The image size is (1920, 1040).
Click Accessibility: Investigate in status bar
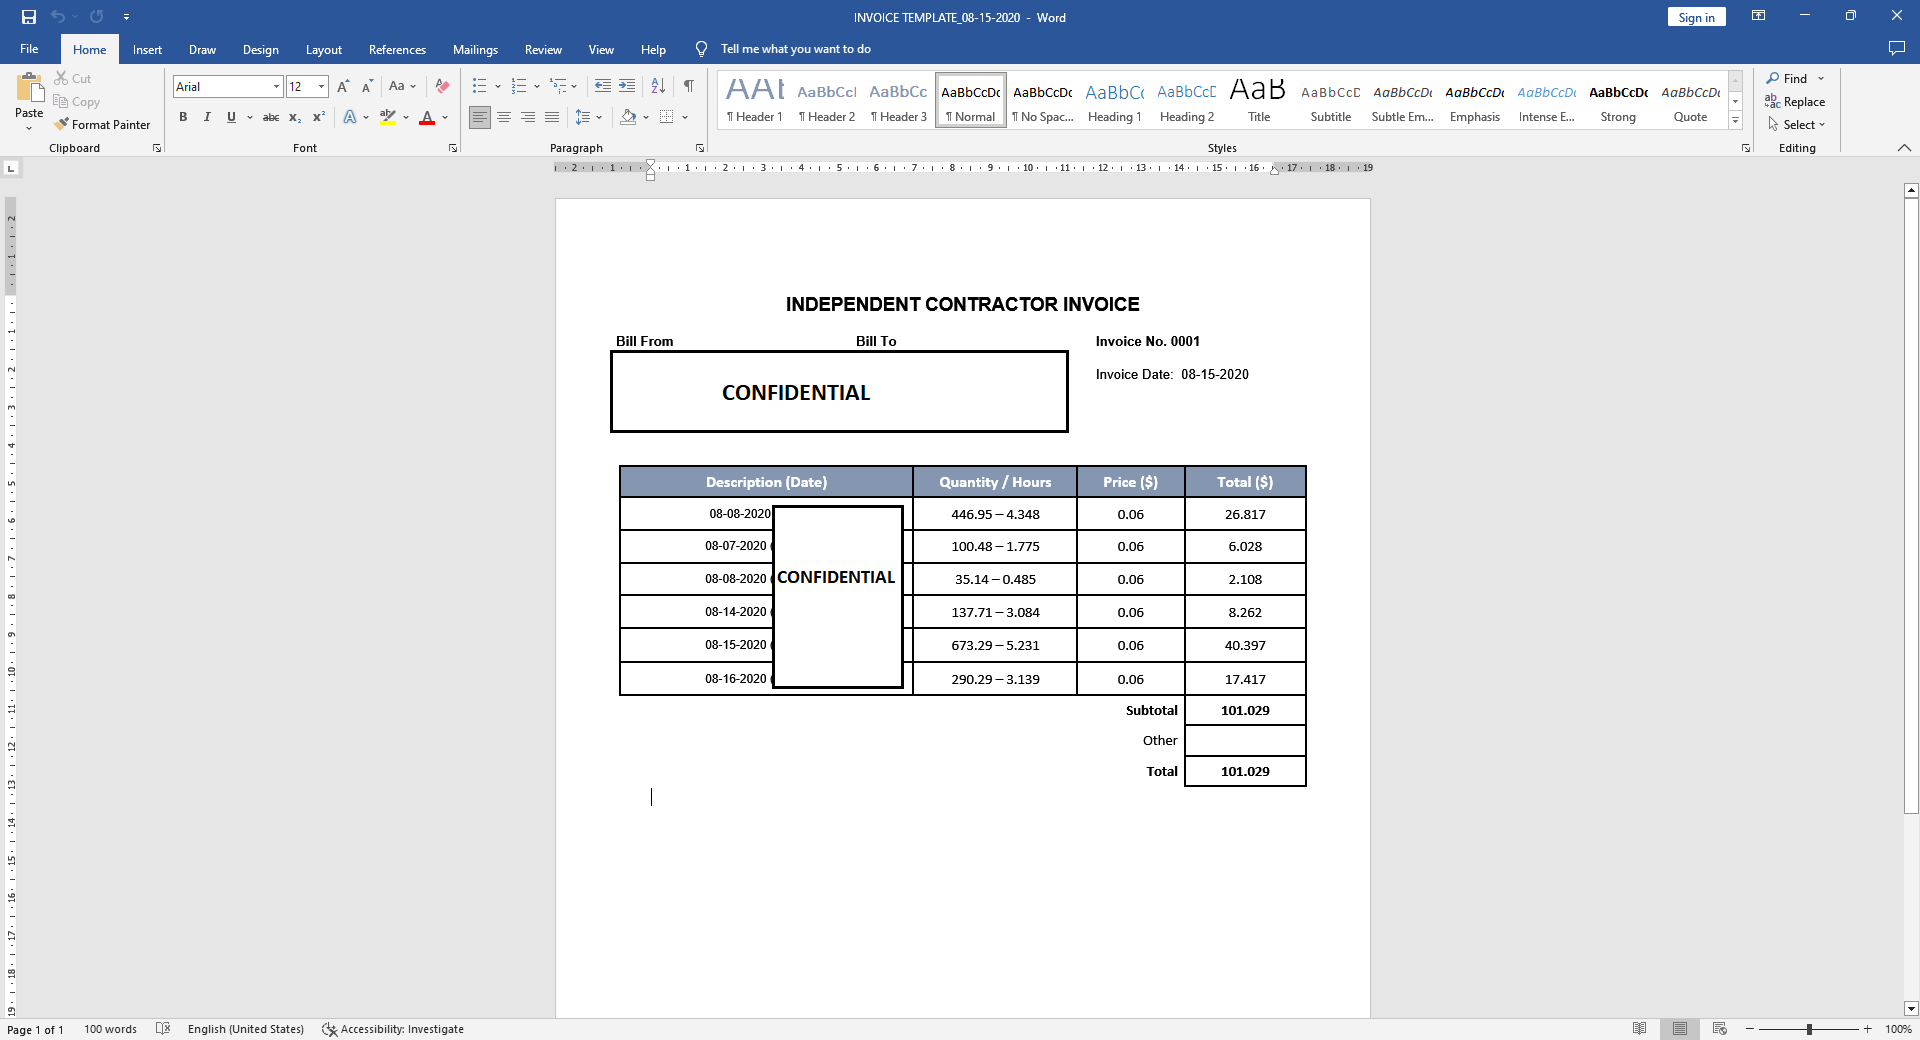[x=393, y=1029]
